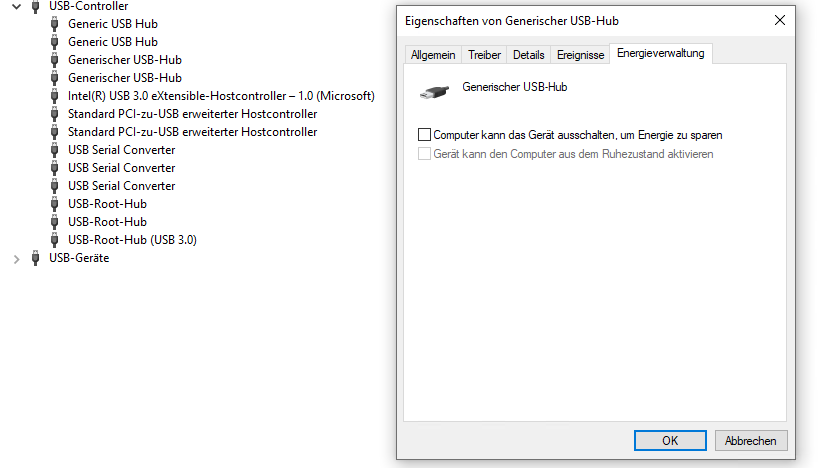819x468 pixels.
Task: Open the Details tab
Action: click(x=529, y=55)
